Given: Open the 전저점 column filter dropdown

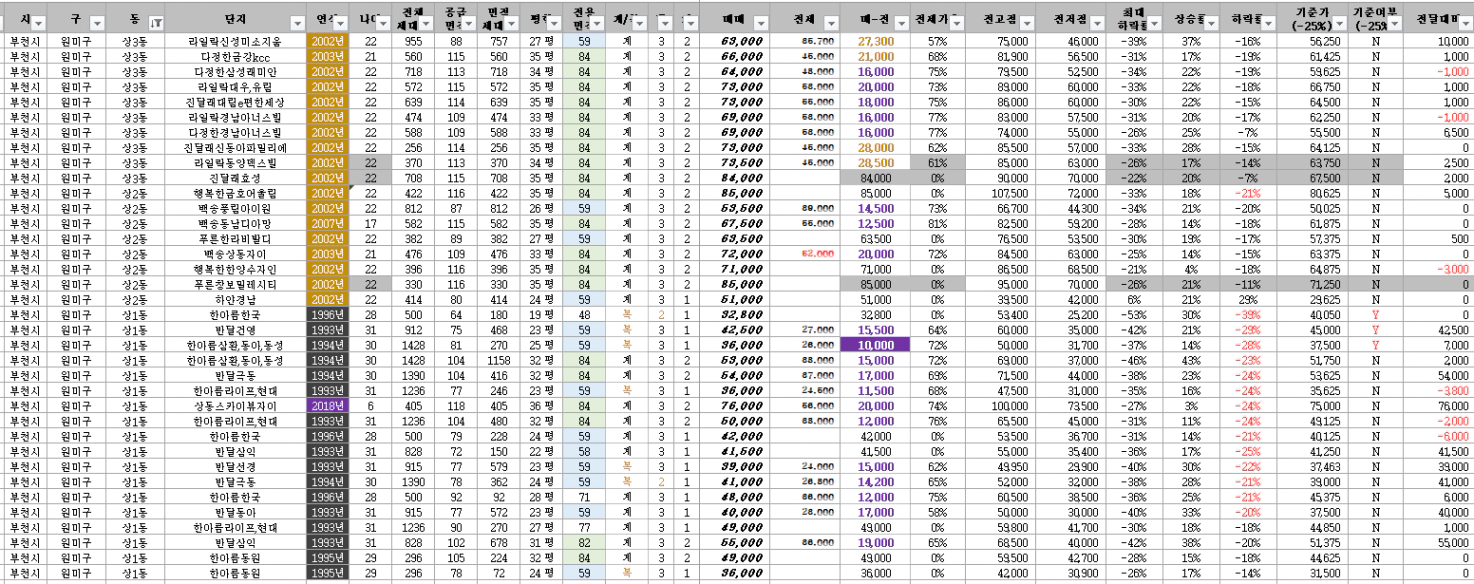Looking at the screenshot, I should coord(1096,22).
